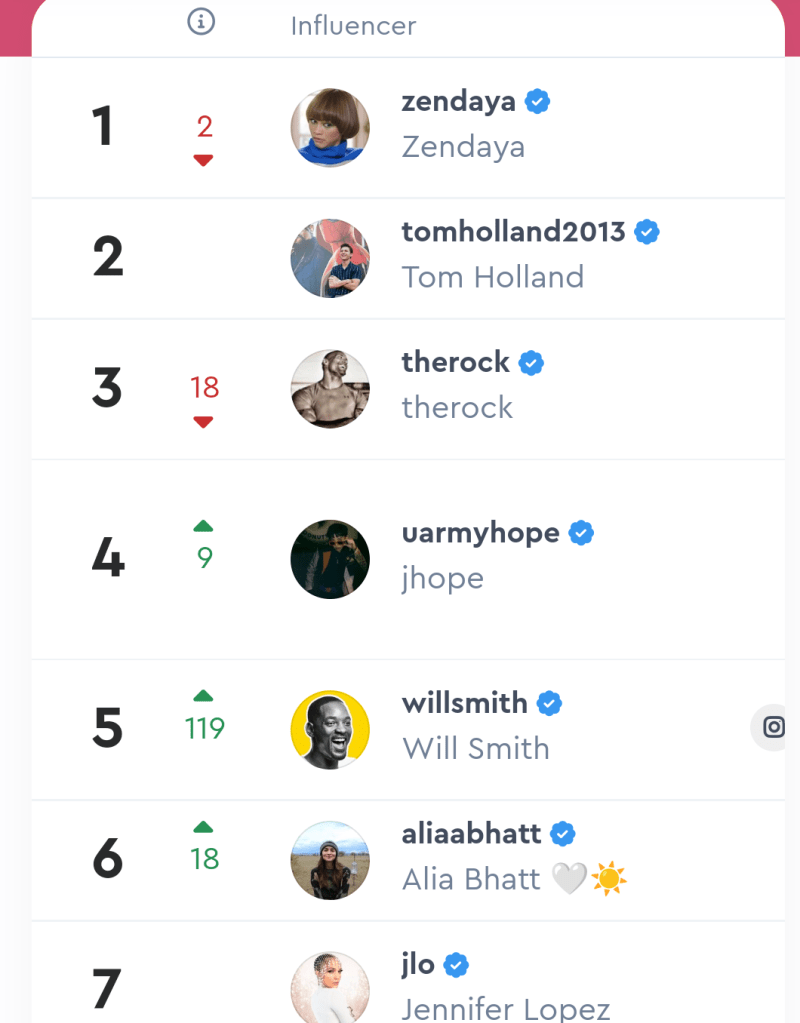This screenshot has width=800, height=1023.
Task: Click the Influencer column header
Action: [353, 25]
